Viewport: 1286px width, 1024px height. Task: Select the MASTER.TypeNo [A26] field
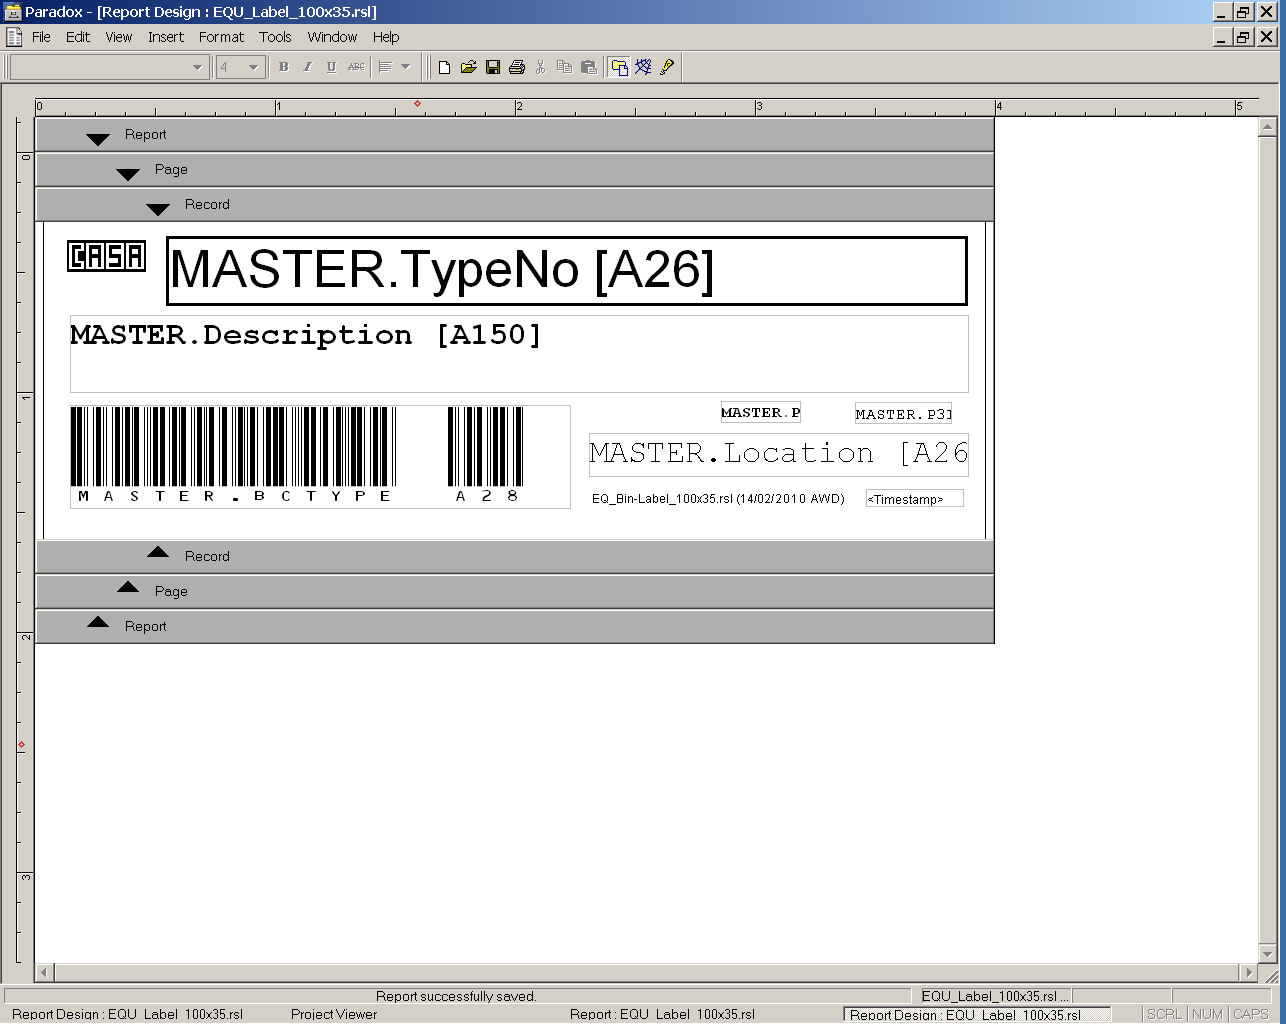(567, 271)
